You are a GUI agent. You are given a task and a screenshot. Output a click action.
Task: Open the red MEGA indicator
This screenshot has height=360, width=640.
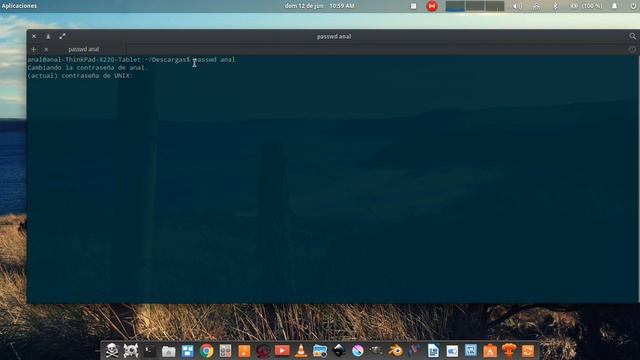432,6
